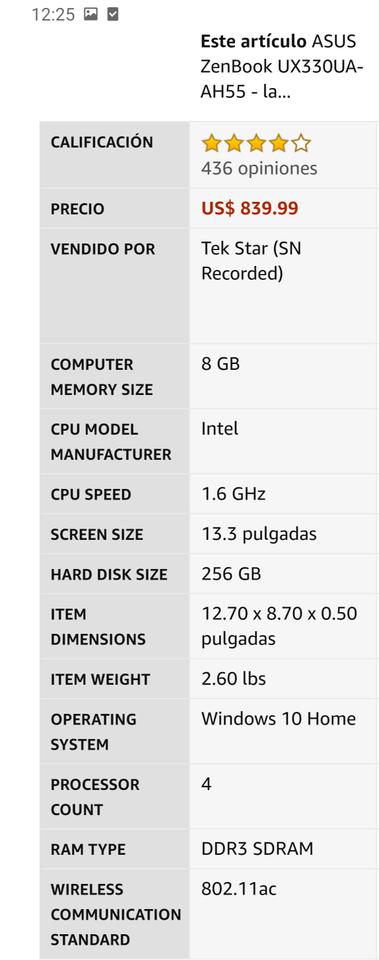Tap the star rating icons

[x=256, y=144]
